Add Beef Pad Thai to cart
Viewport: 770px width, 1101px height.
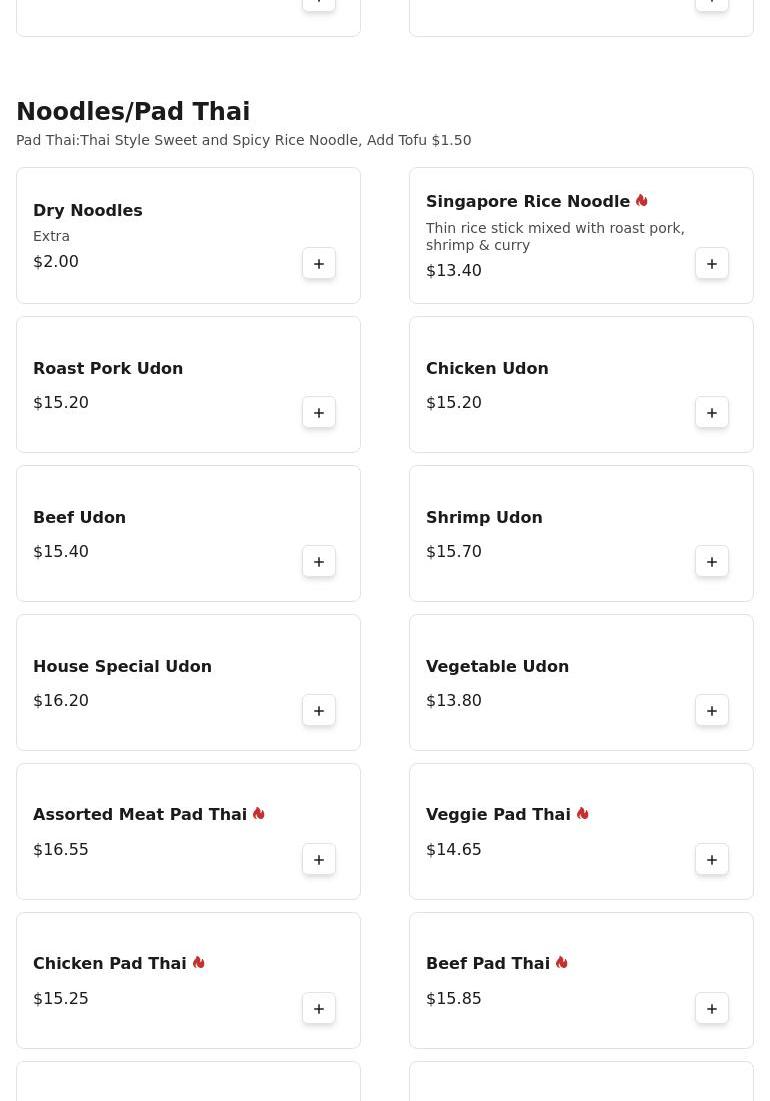pos(712,1009)
